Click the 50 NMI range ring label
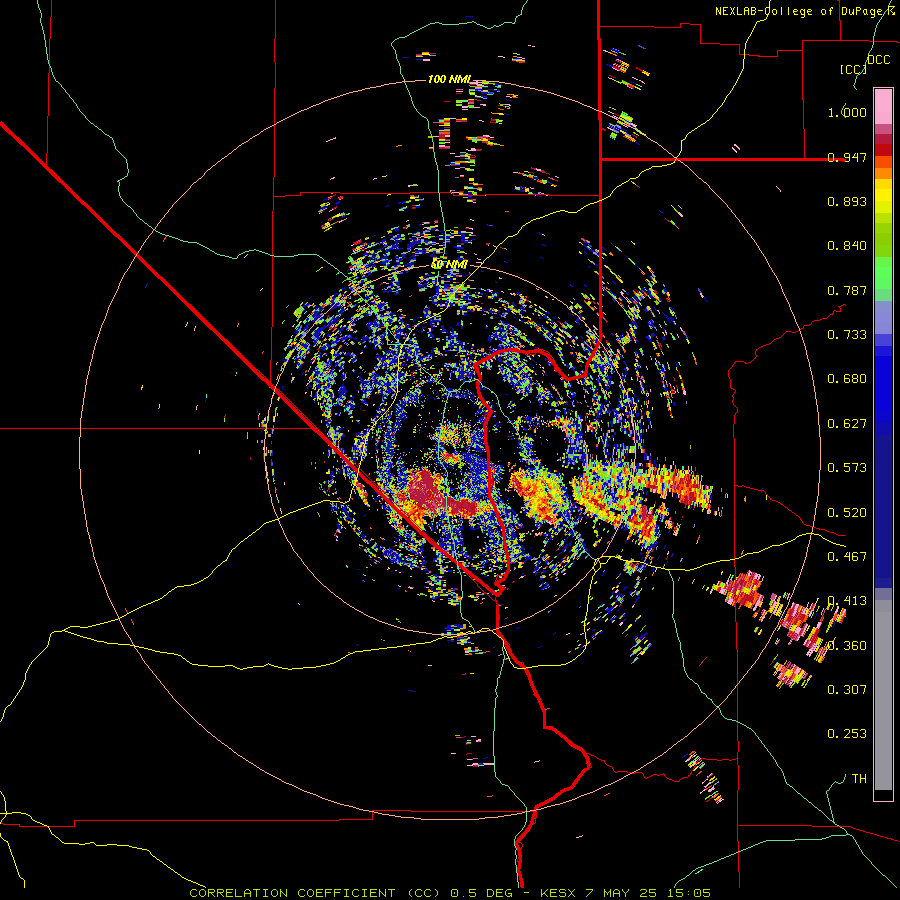The width and height of the screenshot is (900, 900). click(449, 264)
